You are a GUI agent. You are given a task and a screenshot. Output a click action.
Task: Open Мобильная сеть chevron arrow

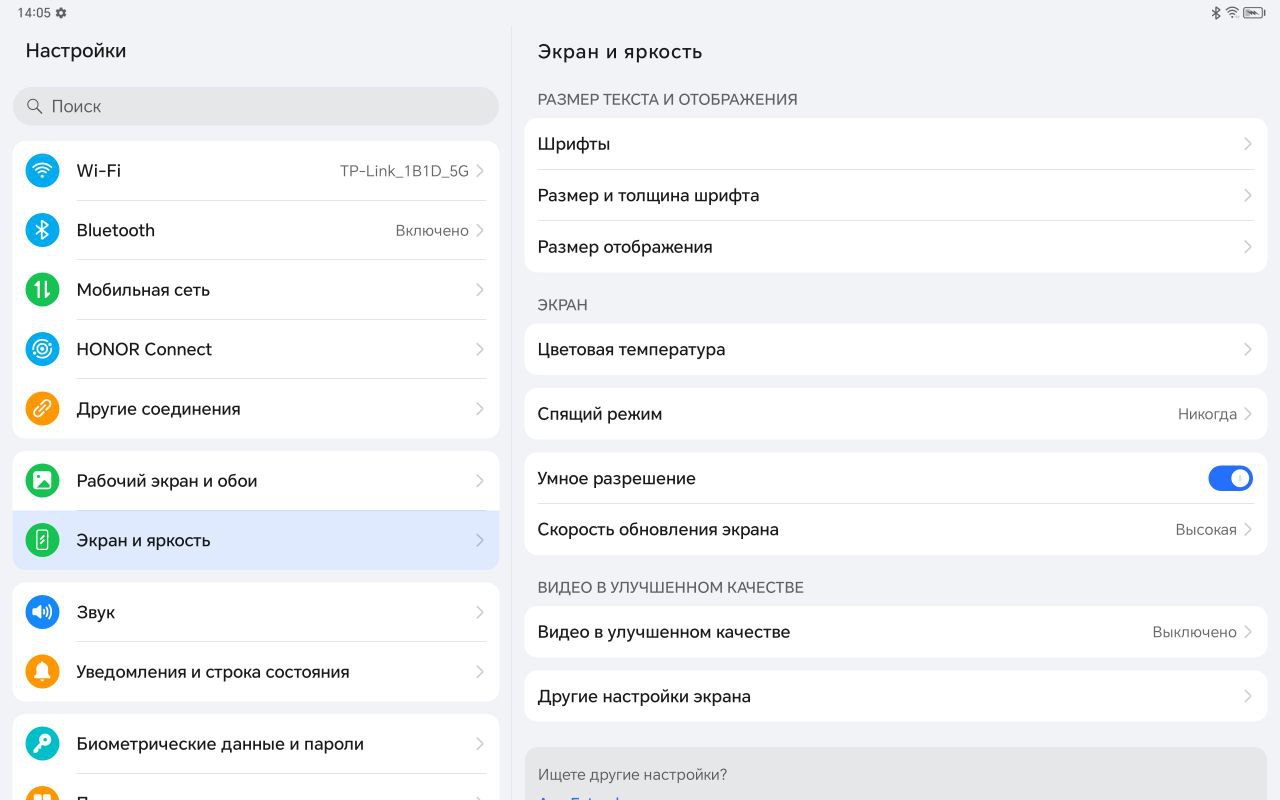pos(480,290)
